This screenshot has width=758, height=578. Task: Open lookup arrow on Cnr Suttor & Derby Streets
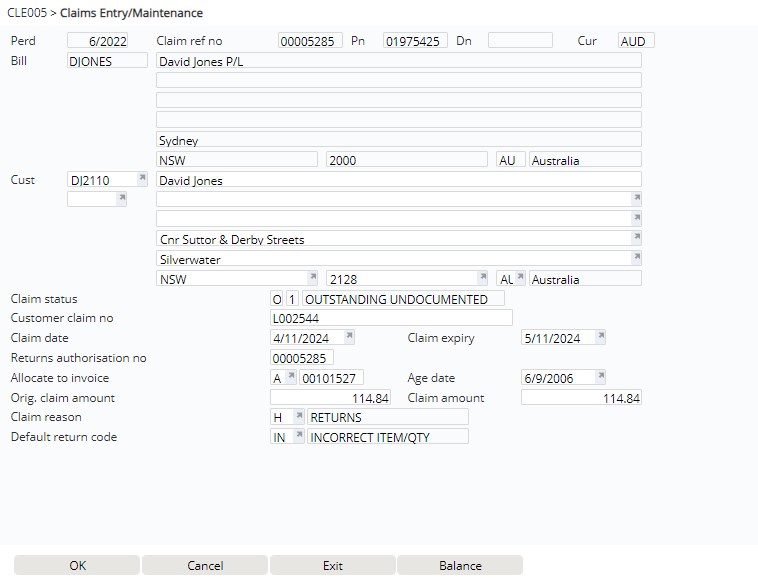(x=635, y=238)
